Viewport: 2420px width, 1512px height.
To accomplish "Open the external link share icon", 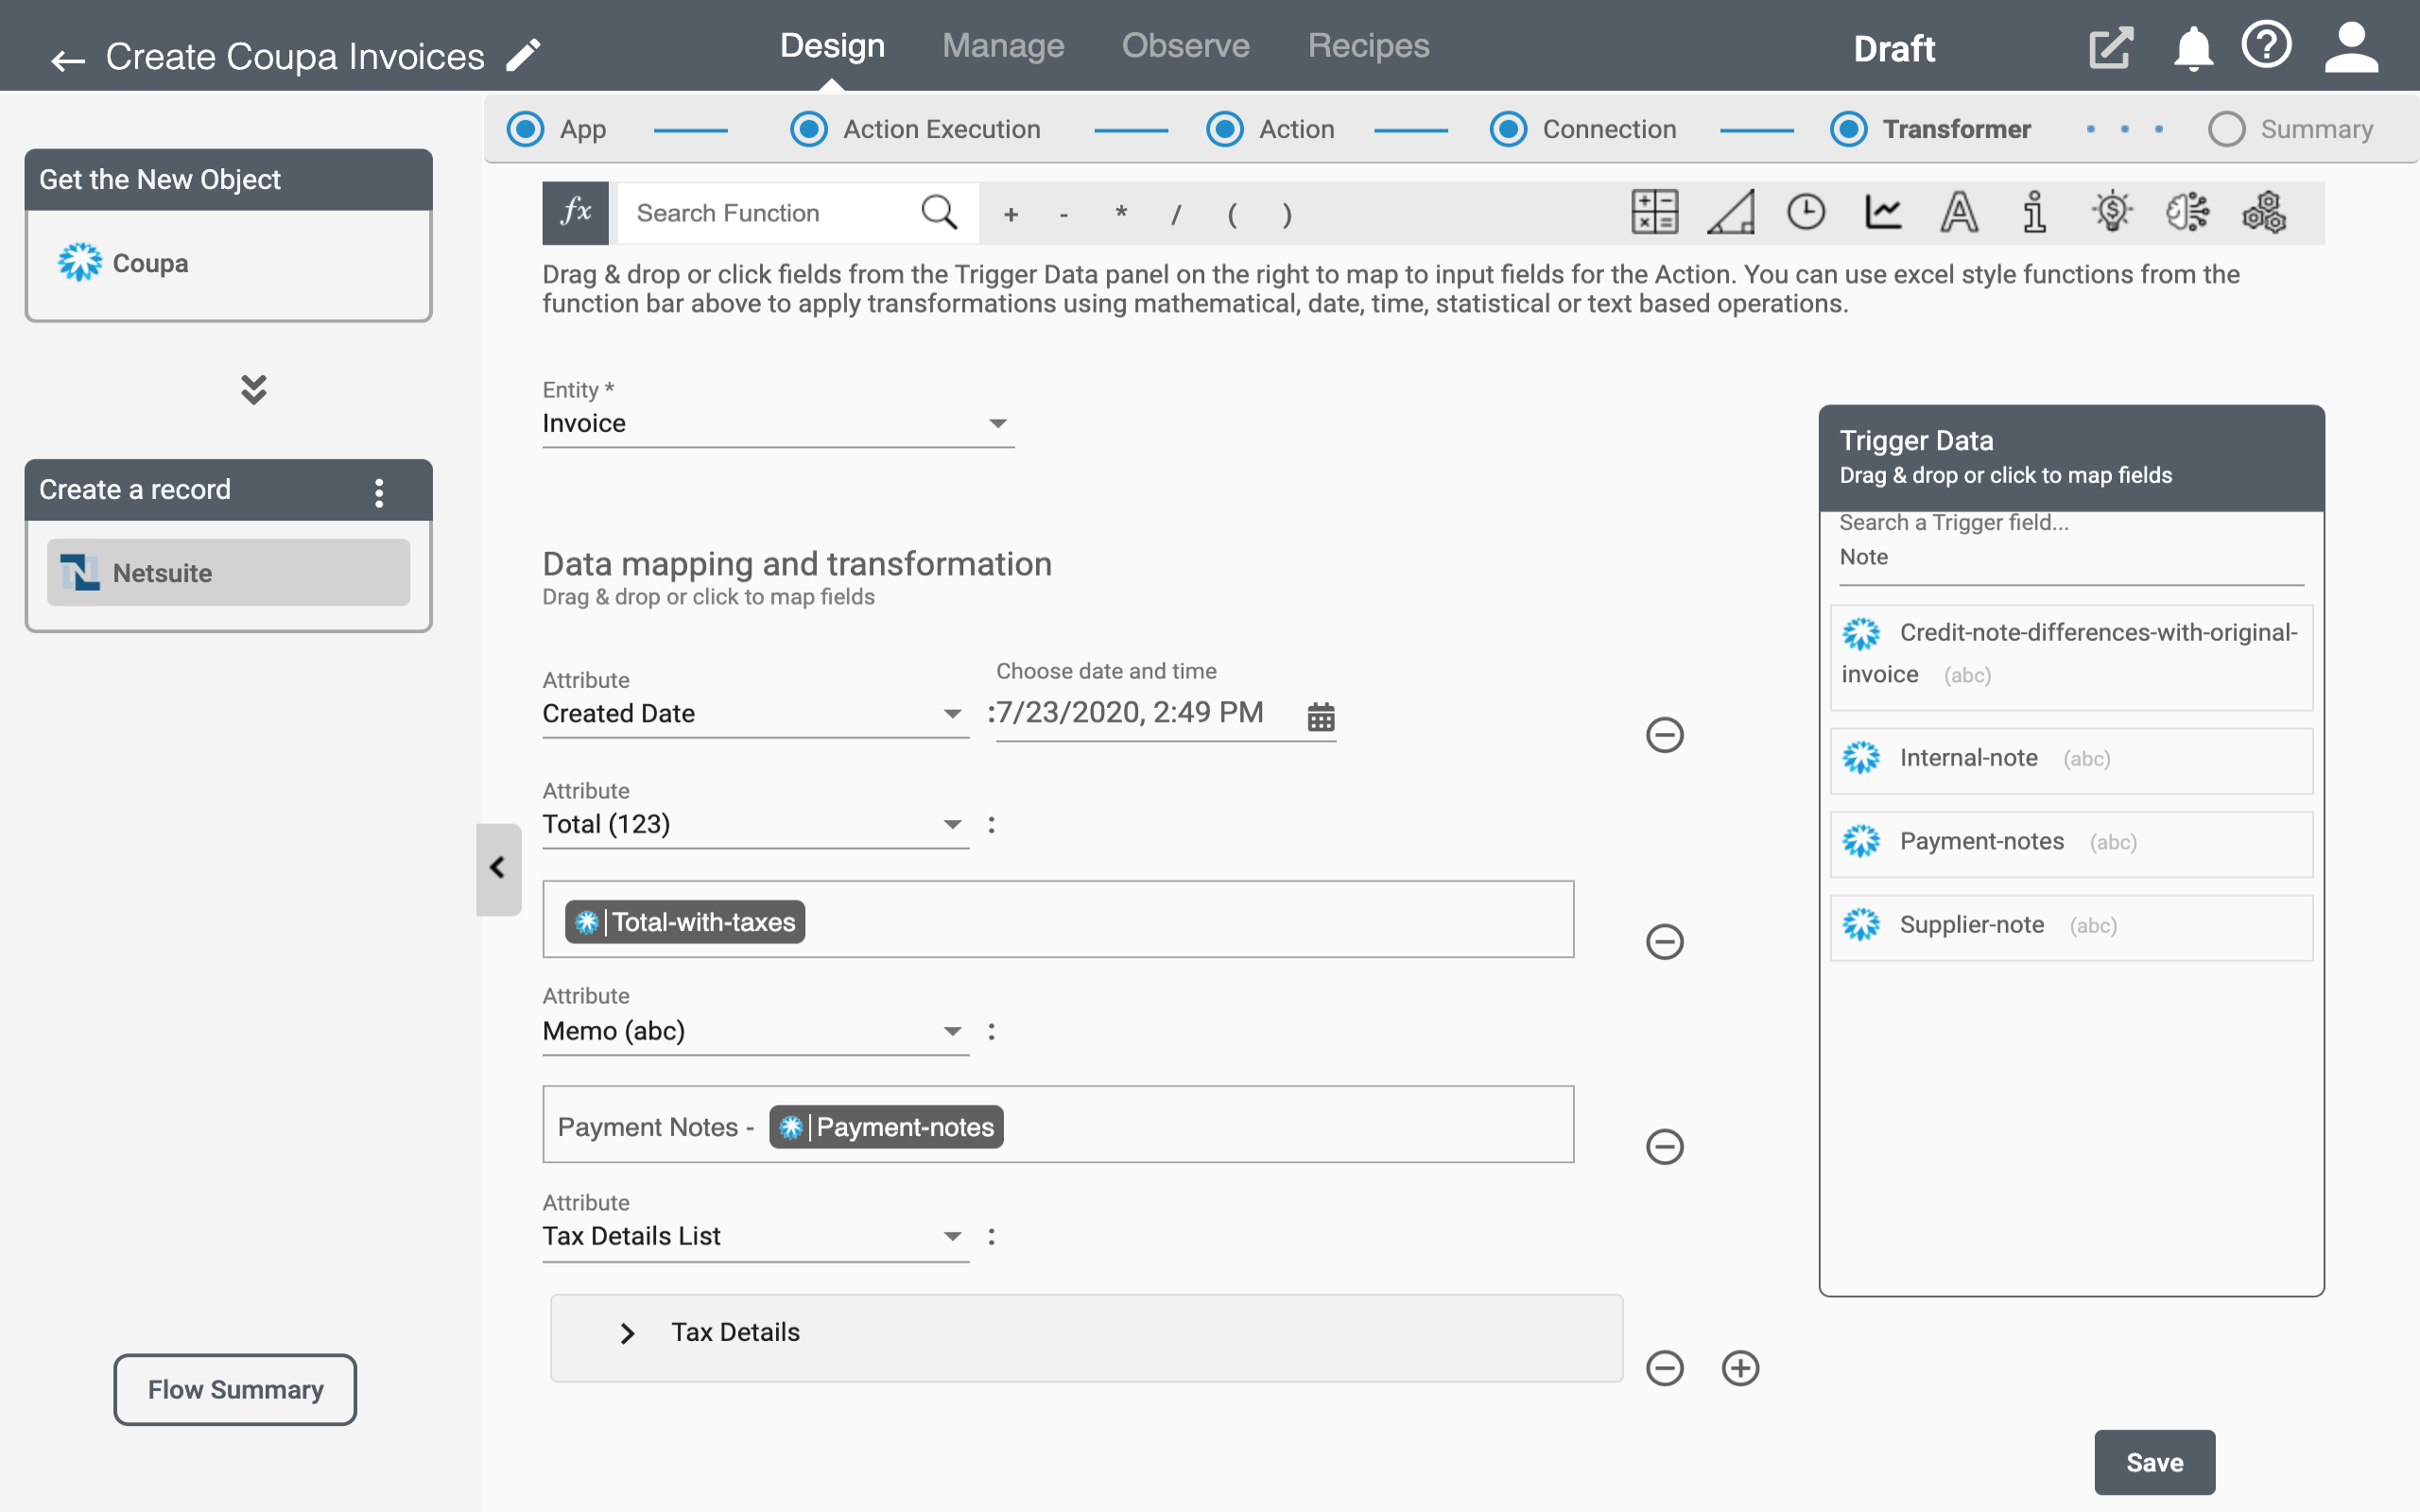I will tap(2110, 48).
